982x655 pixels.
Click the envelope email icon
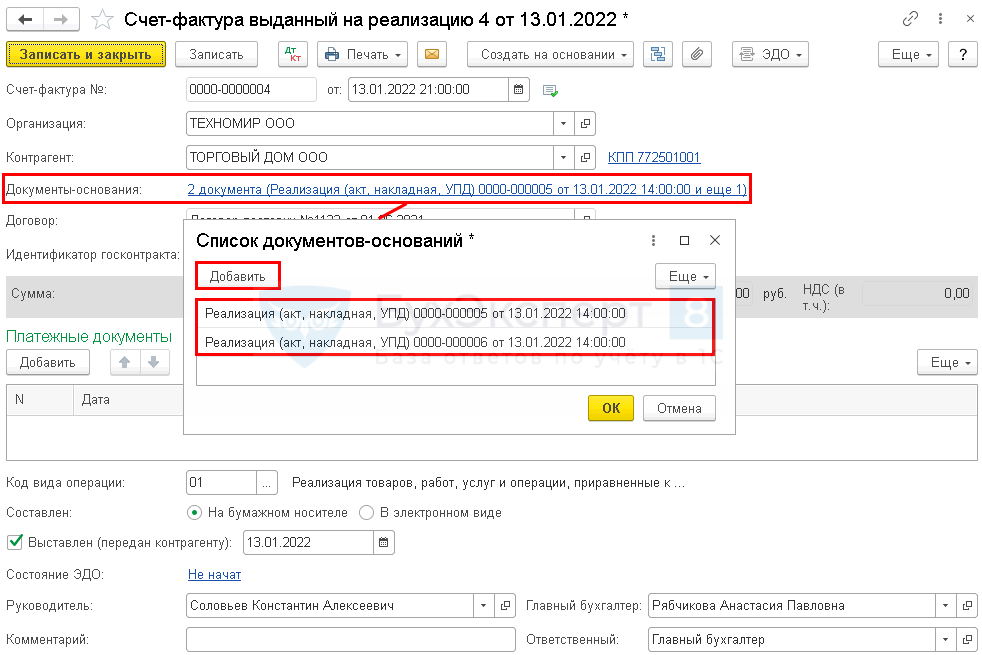[432, 54]
